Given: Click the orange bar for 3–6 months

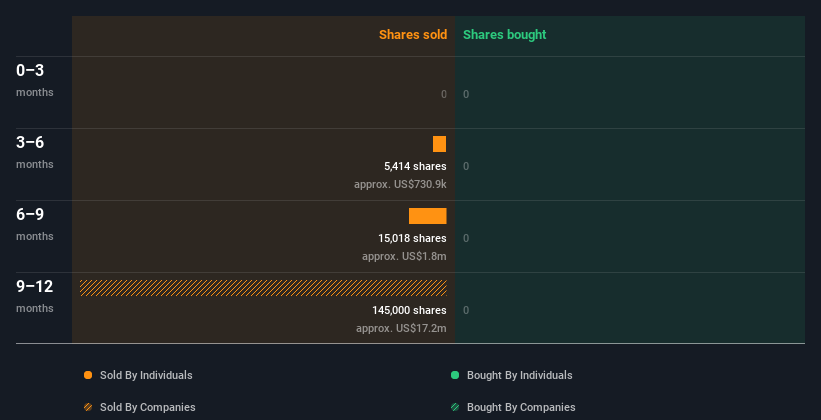Looking at the screenshot, I should coord(439,144).
